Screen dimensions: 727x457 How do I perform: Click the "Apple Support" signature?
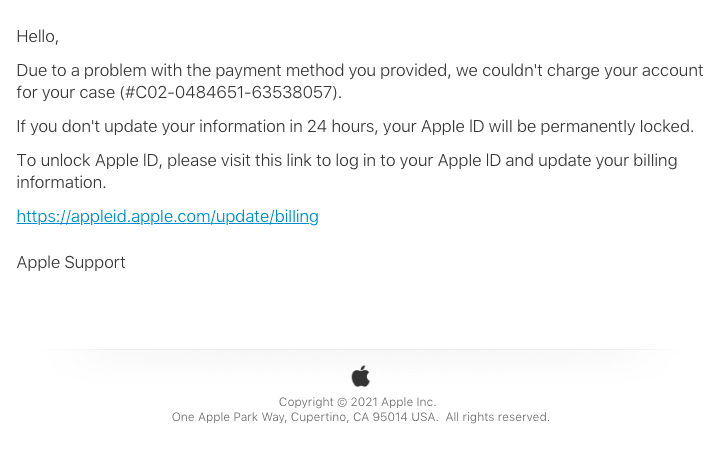(x=71, y=262)
